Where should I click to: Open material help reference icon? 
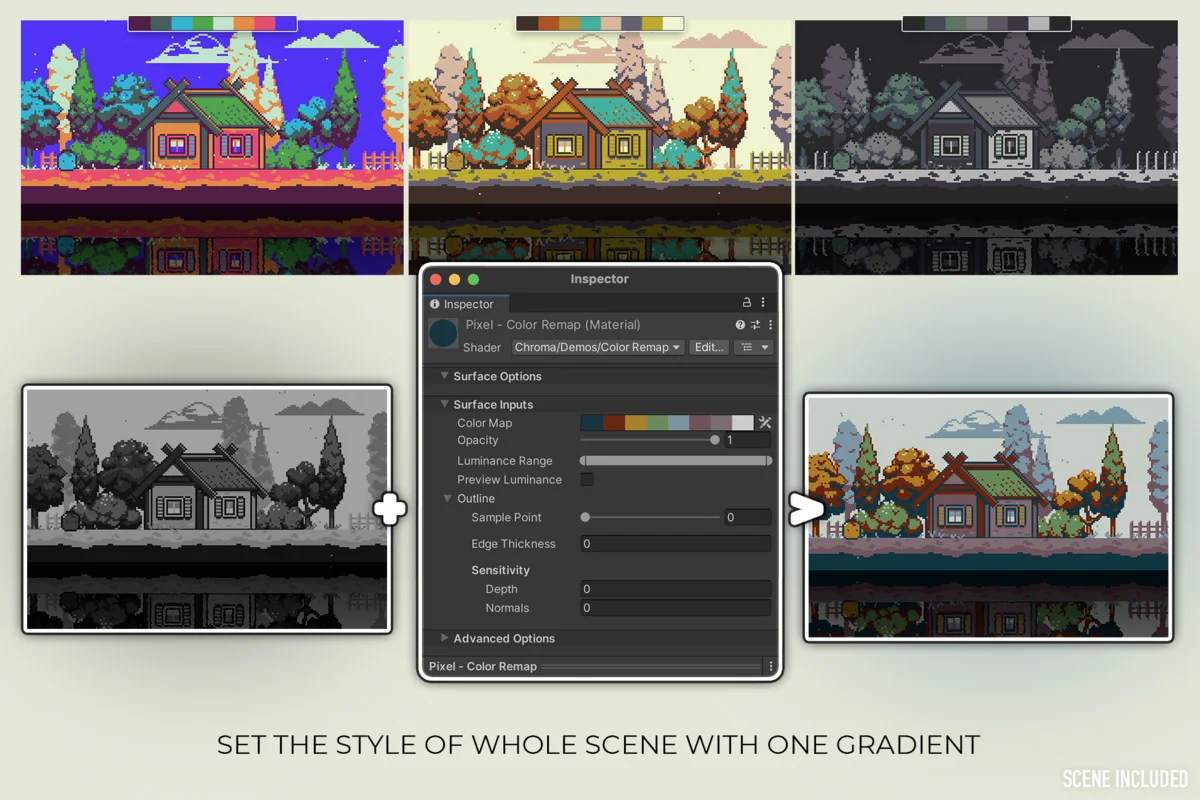(x=740, y=325)
